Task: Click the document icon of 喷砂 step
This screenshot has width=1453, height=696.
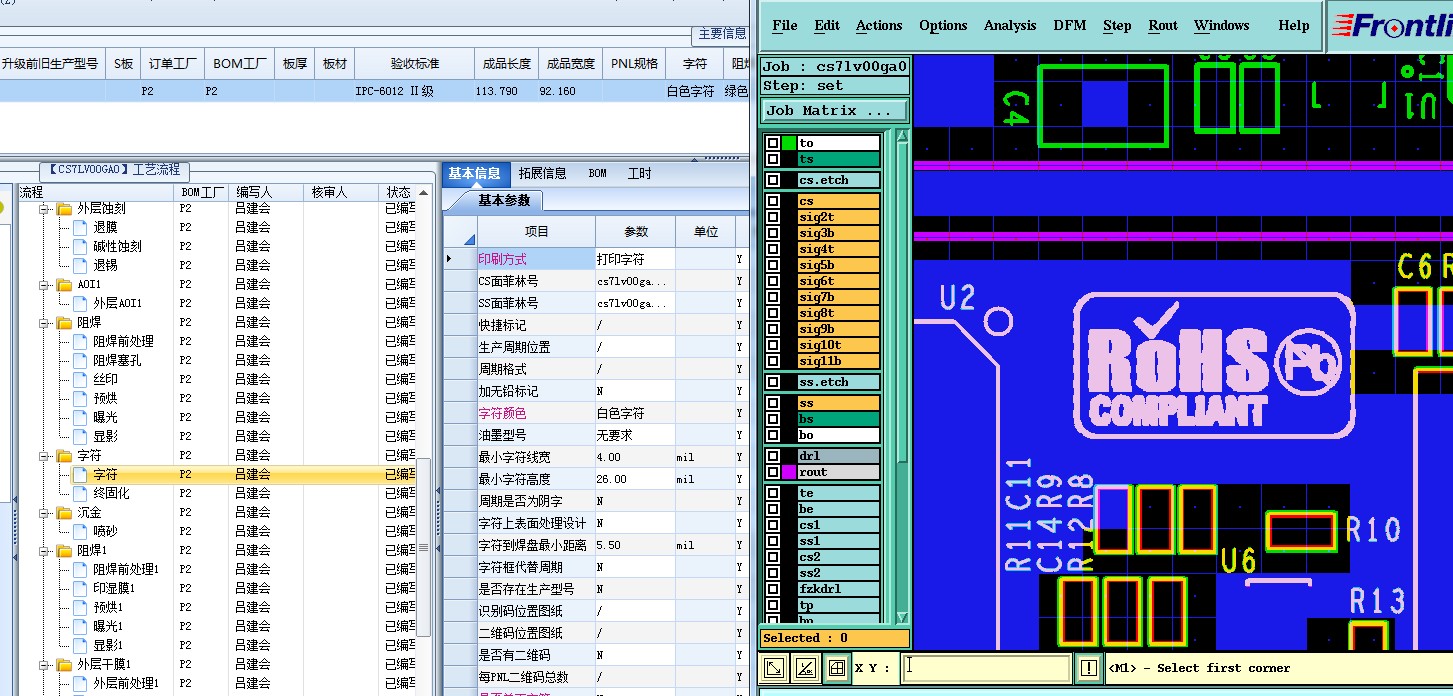Action: [80, 532]
